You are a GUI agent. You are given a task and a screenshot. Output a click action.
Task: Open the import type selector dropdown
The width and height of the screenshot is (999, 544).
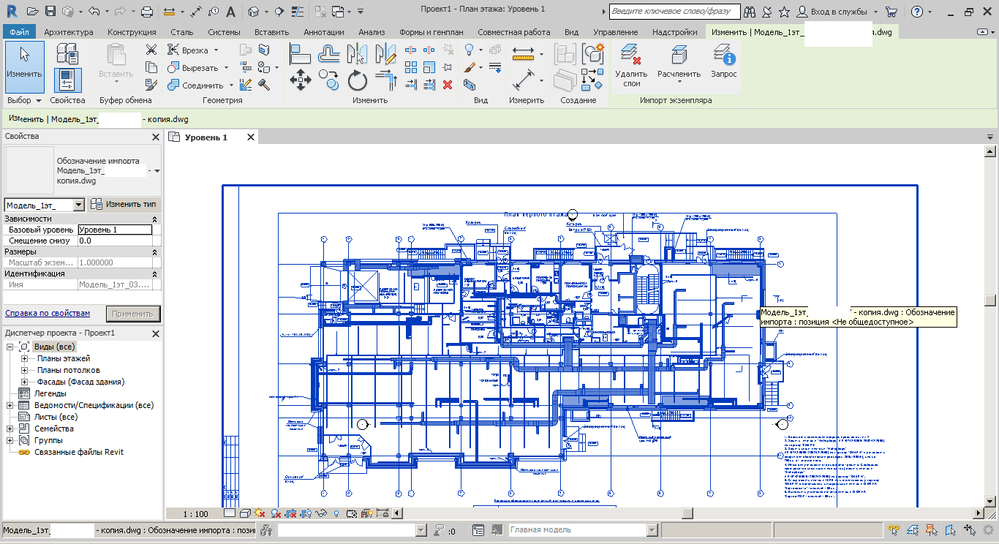tap(78, 205)
